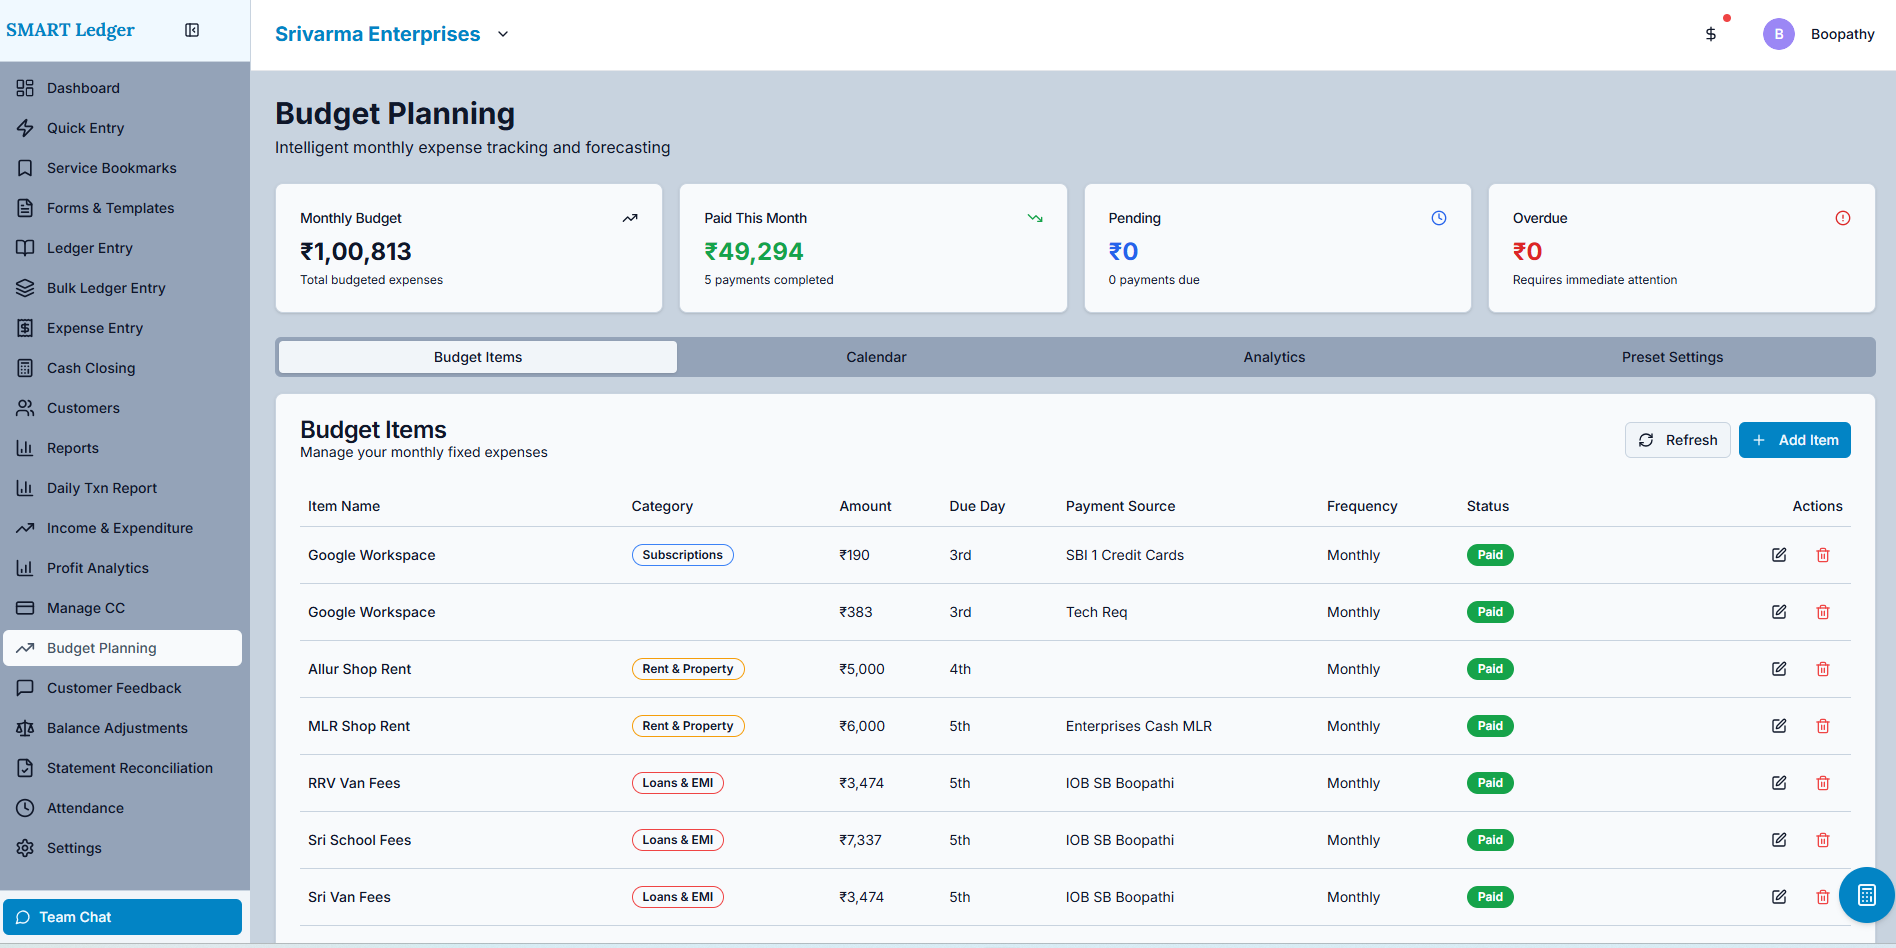This screenshot has height=948, width=1896.
Task: Click Paid status of Allur Shop Rent
Action: (x=1490, y=669)
